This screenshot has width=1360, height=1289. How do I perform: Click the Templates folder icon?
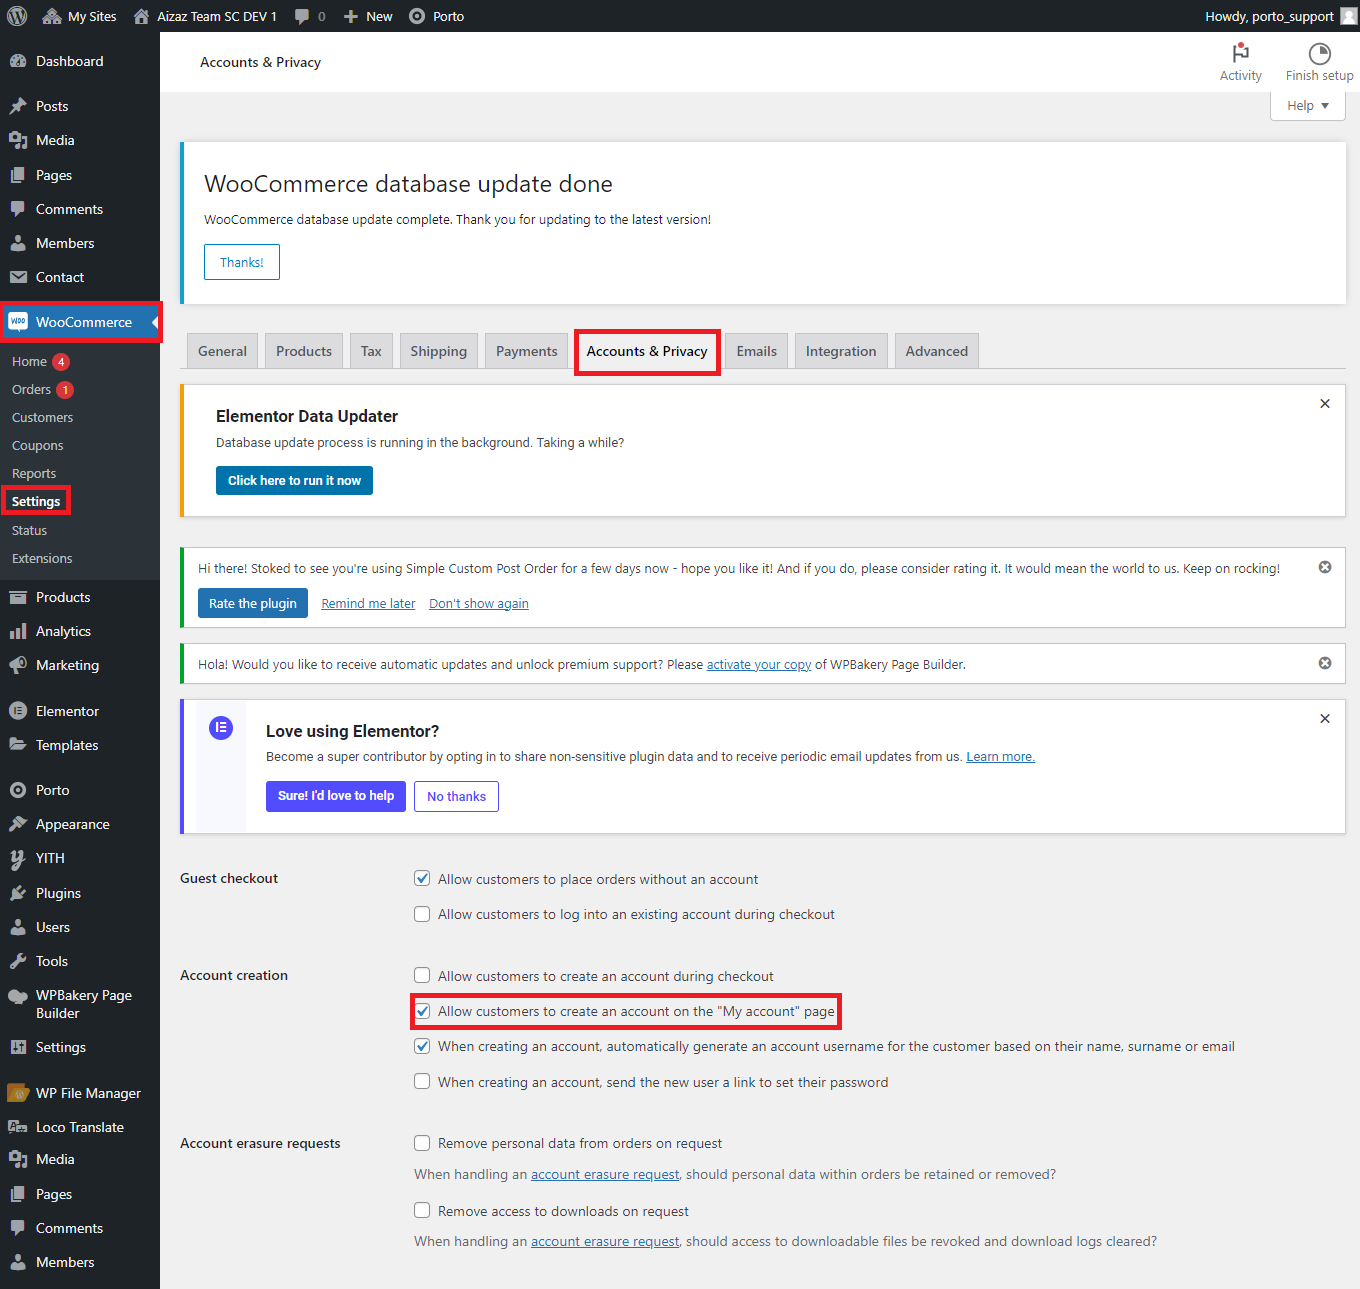point(18,745)
